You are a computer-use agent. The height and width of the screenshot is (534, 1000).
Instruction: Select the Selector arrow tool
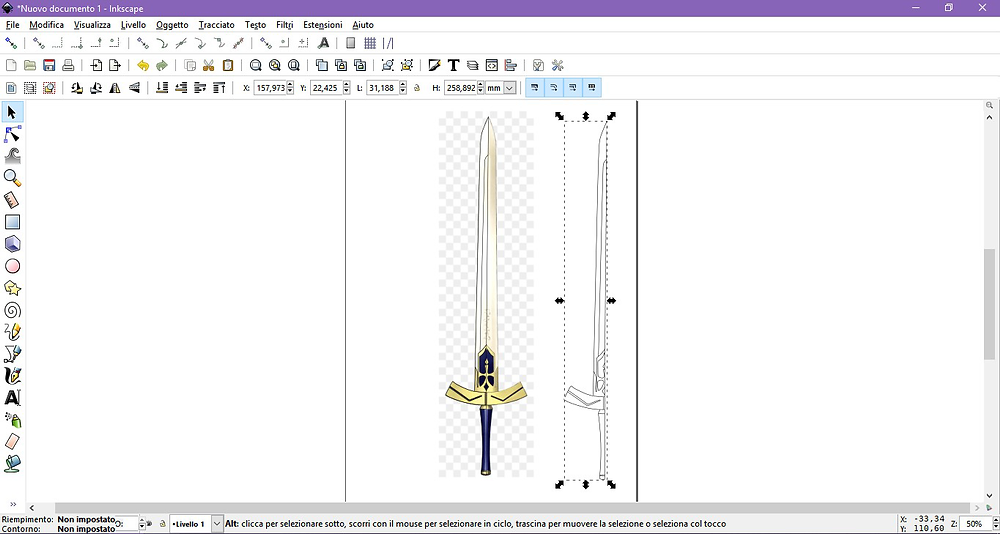coord(12,113)
